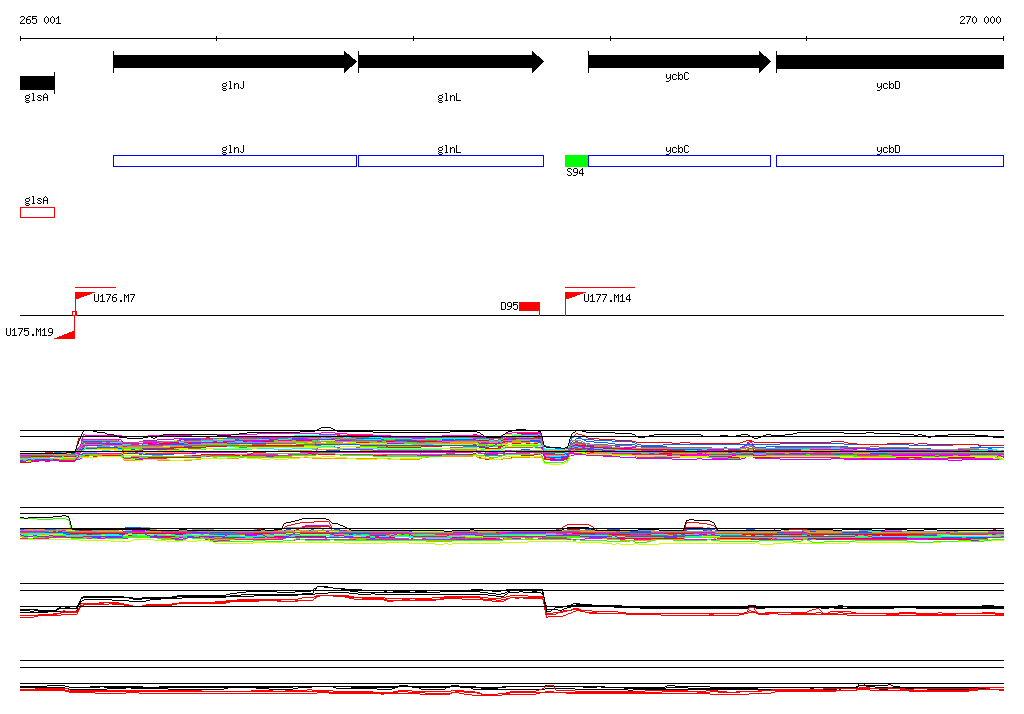The image size is (1024, 714).
Task: Click the glsA label above red box
Action: tap(37, 201)
